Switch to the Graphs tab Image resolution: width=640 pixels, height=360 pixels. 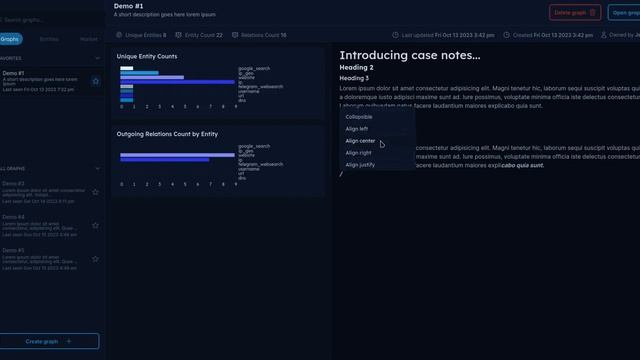[10, 39]
